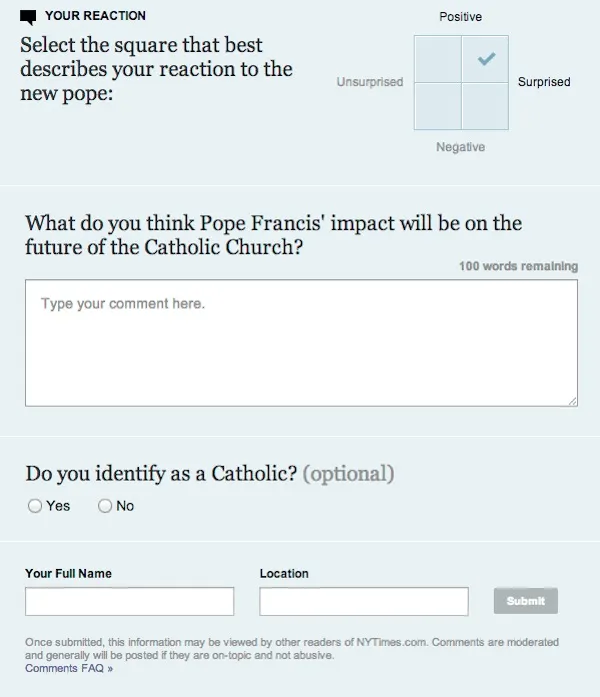The height and width of the screenshot is (697, 600).
Task: Click the Negative axis label
Action: (460, 147)
